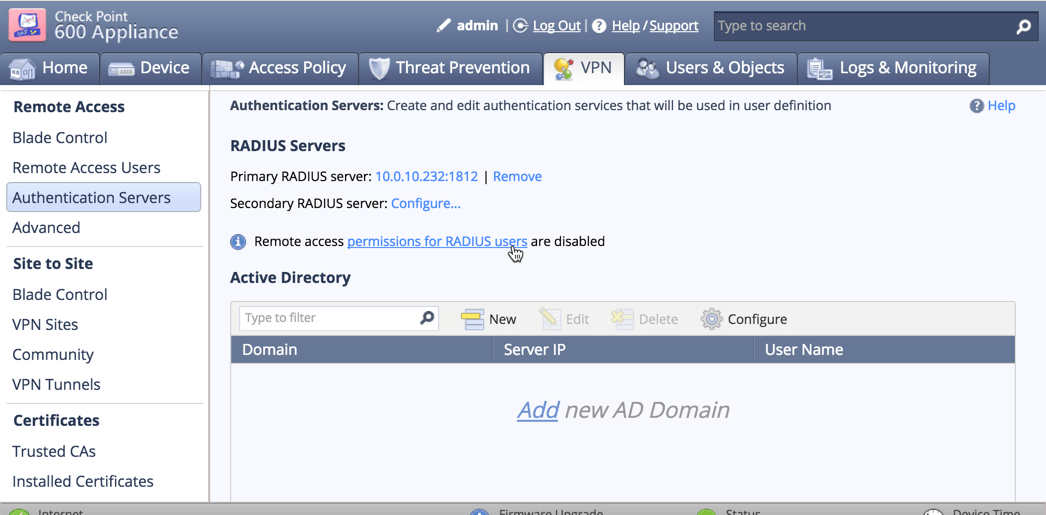1046x515 pixels.
Task: Remove the primary RADIUS server
Action: pyautogui.click(x=517, y=176)
